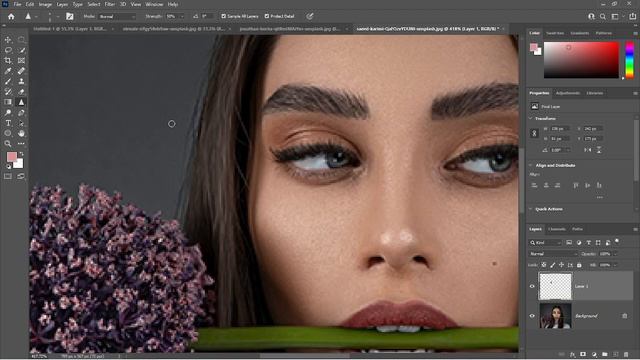The height and width of the screenshot is (360, 640).
Task: Collapse the Align and Distribute section
Action: (531, 165)
